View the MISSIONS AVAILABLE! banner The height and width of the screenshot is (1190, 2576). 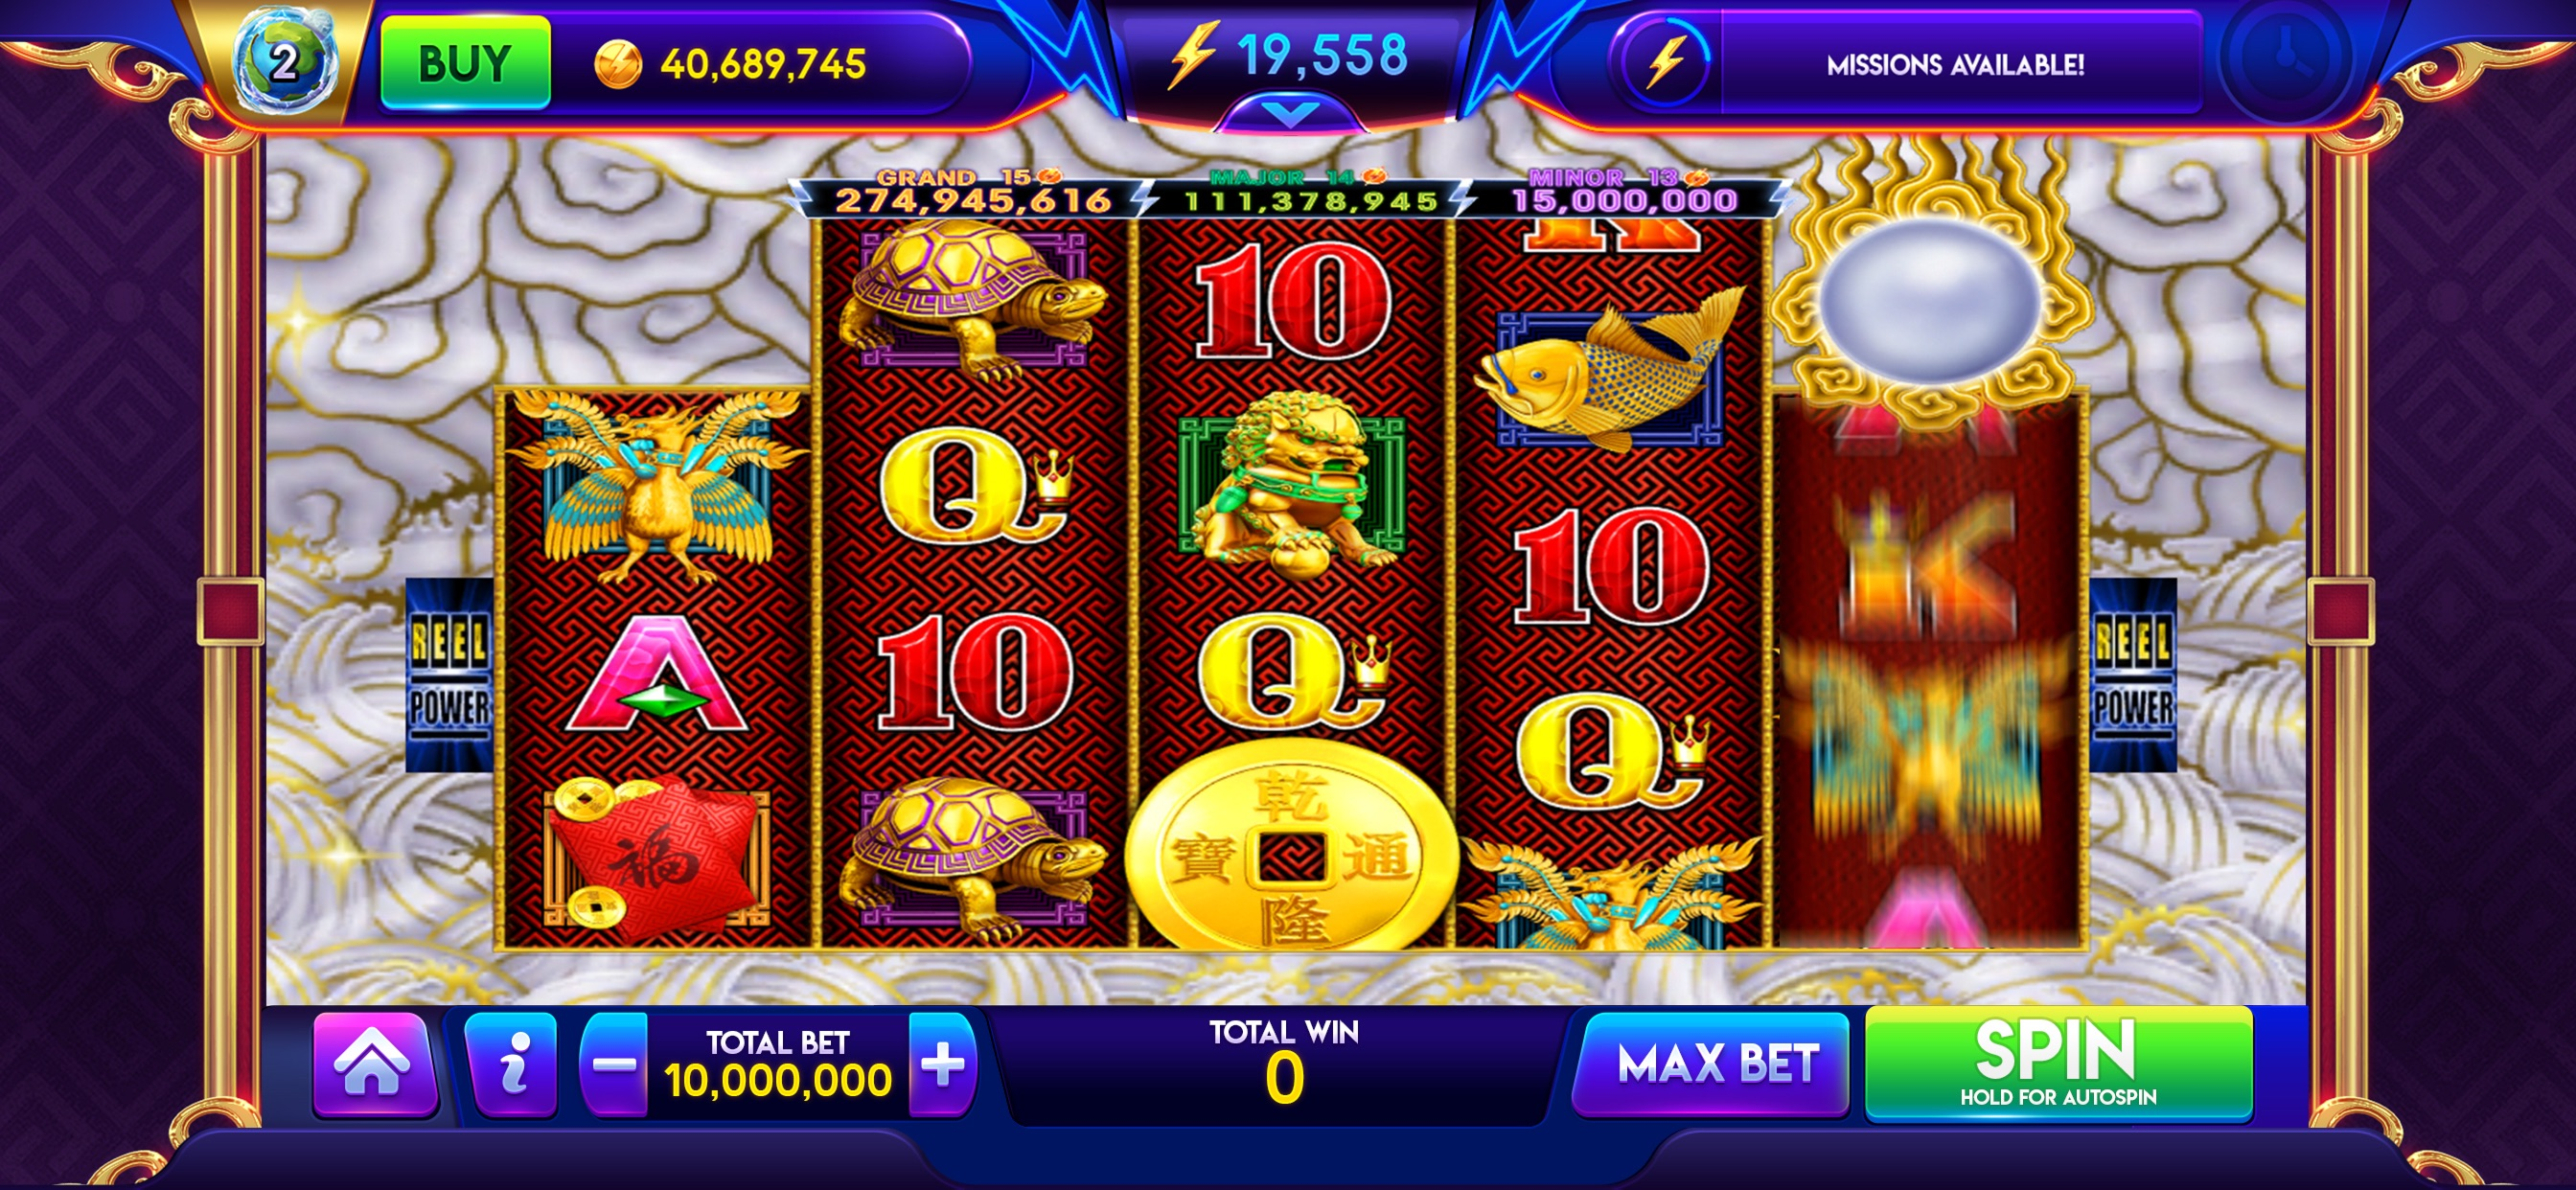[x=1954, y=65]
